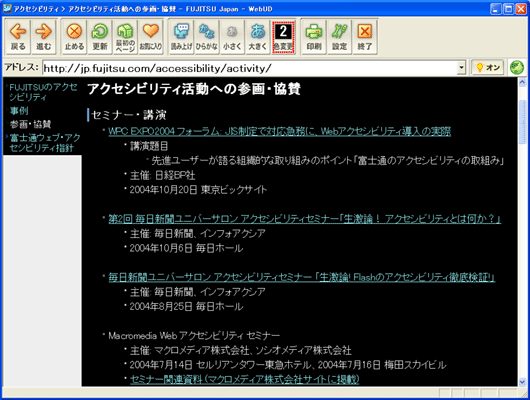
Task: Open the WPC EXPO2004 フォーラム link
Action: click(x=280, y=131)
